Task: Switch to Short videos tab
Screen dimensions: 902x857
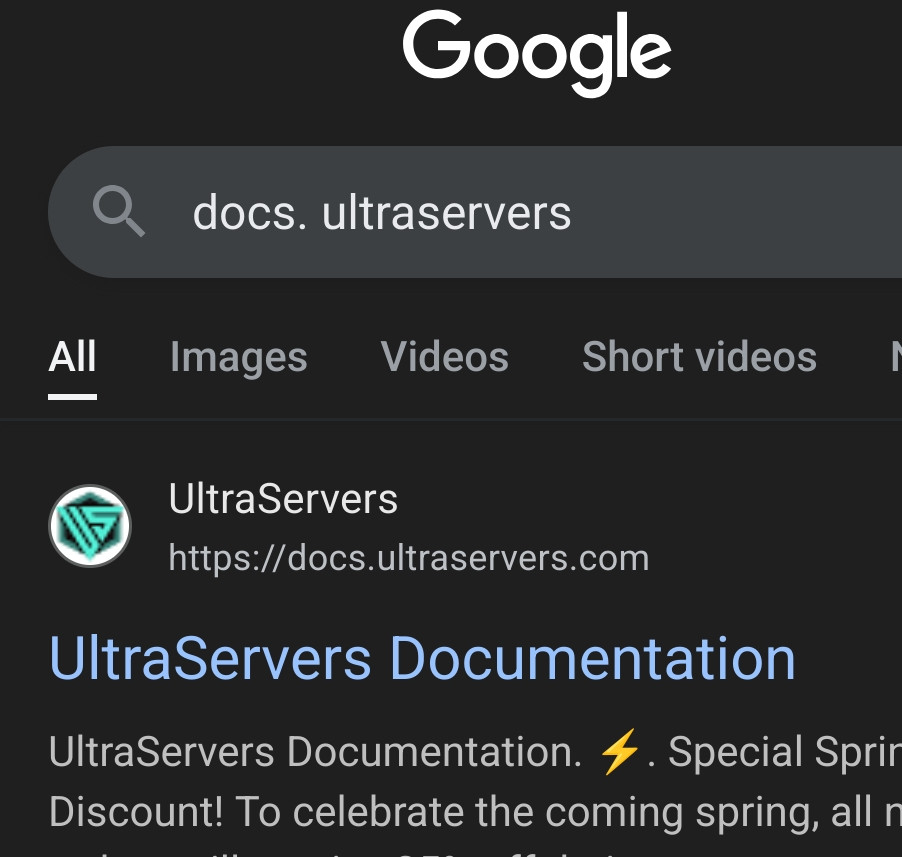Action: 700,357
